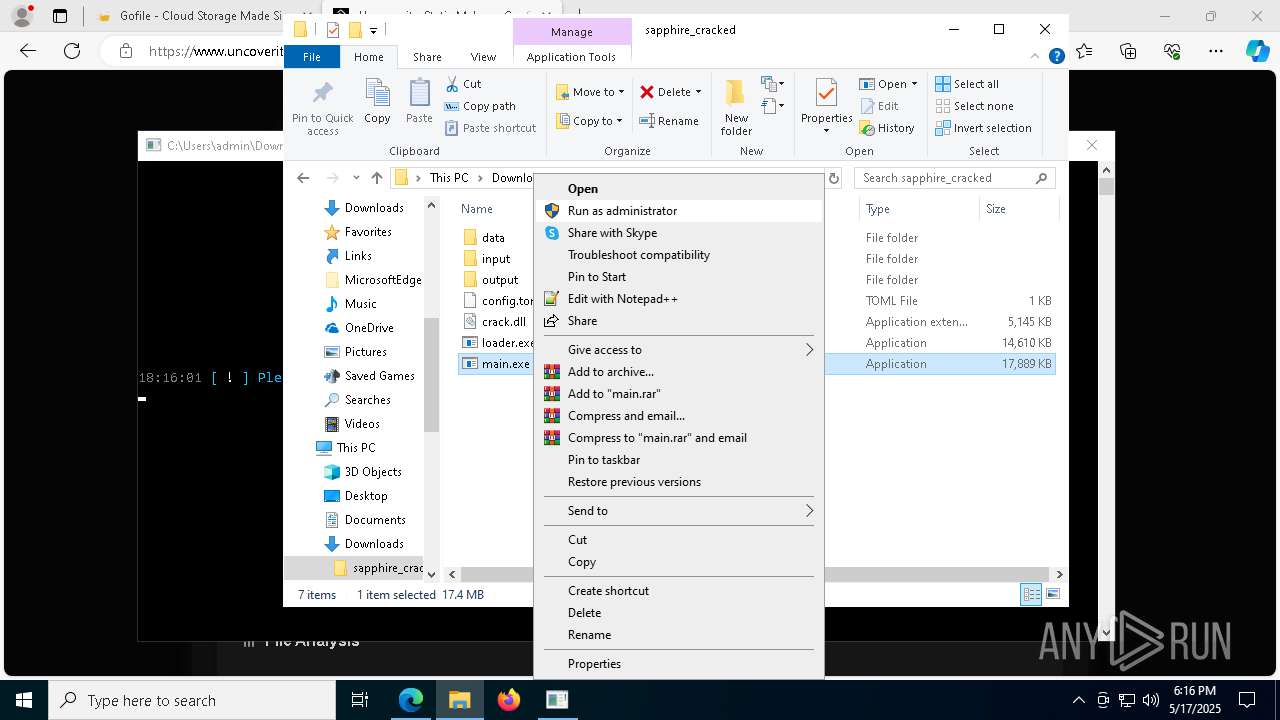The height and width of the screenshot is (720, 1280).
Task: Reload the Edge browser page
Action: point(72,51)
